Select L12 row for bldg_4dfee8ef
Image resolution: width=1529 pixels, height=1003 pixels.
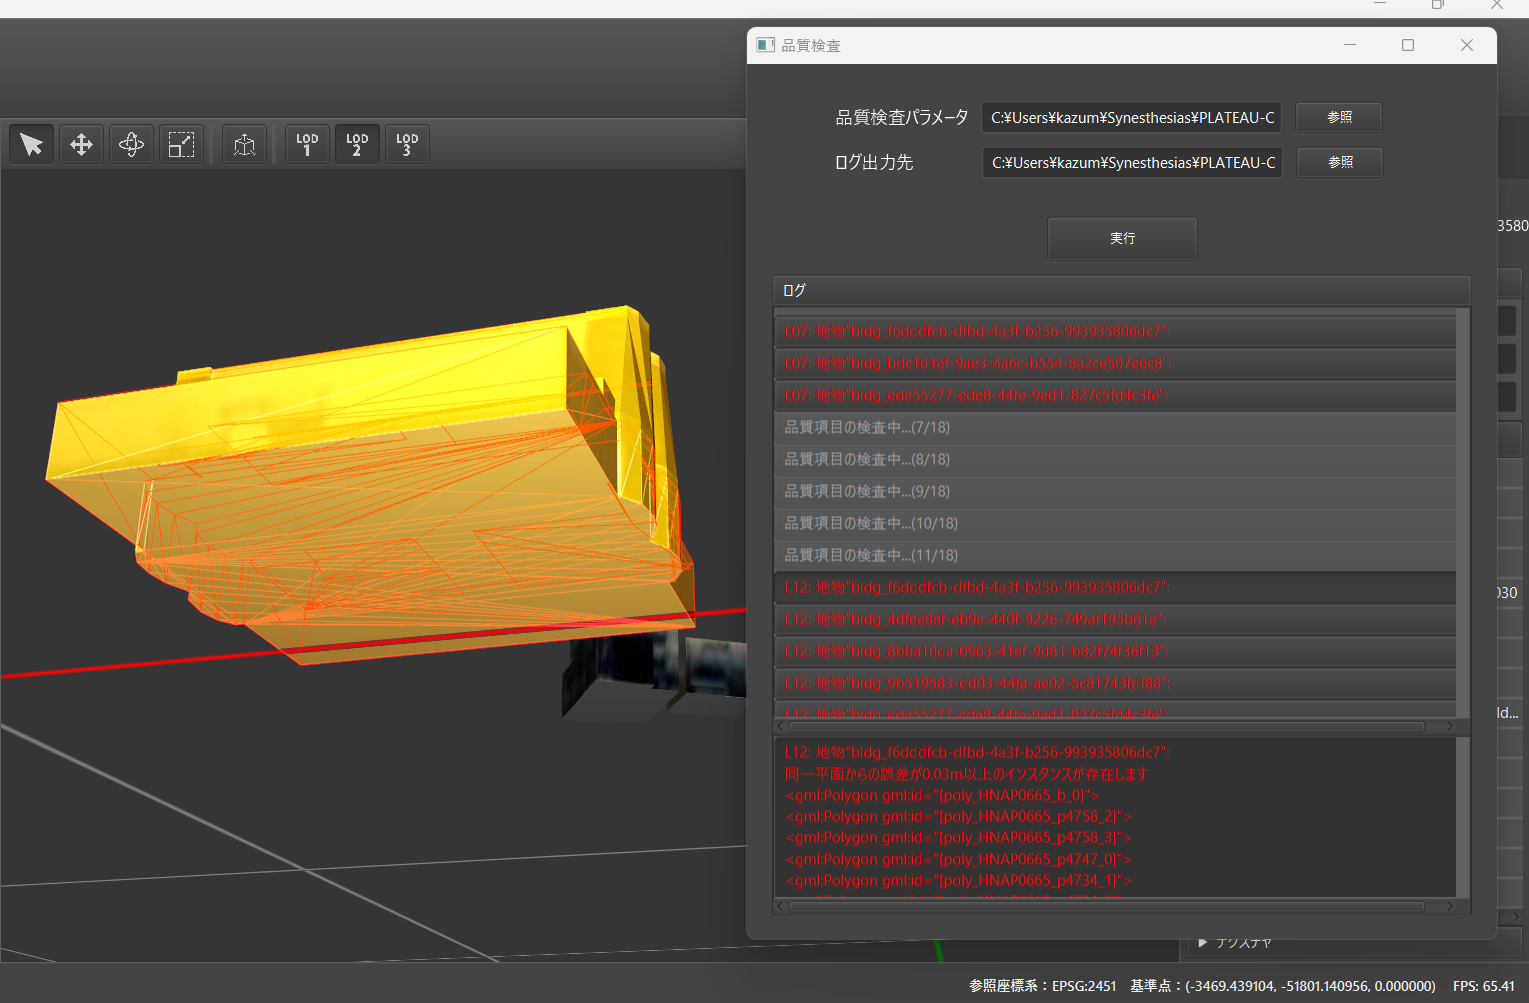tap(1115, 620)
